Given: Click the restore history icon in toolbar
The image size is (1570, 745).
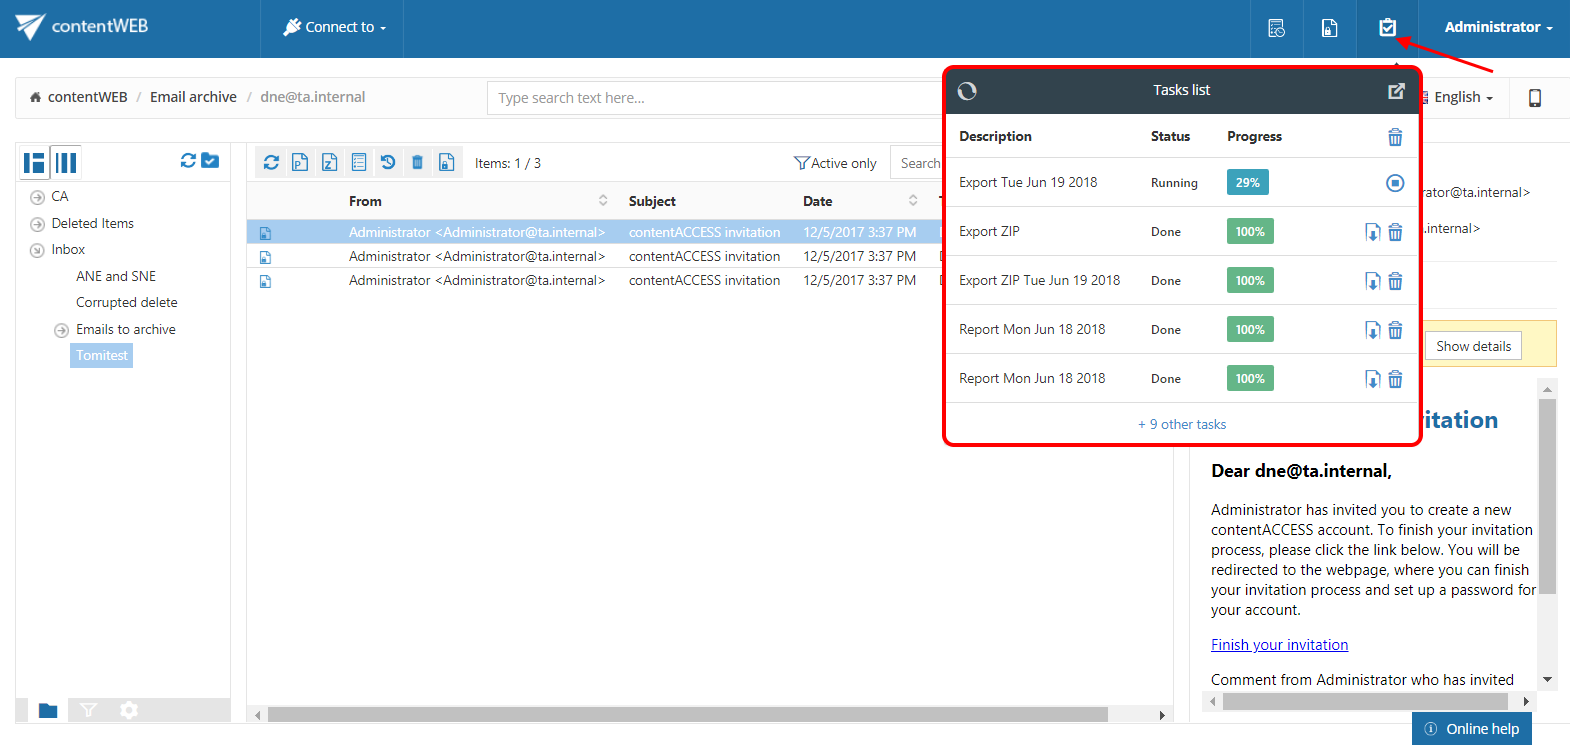Looking at the screenshot, I should click(388, 162).
